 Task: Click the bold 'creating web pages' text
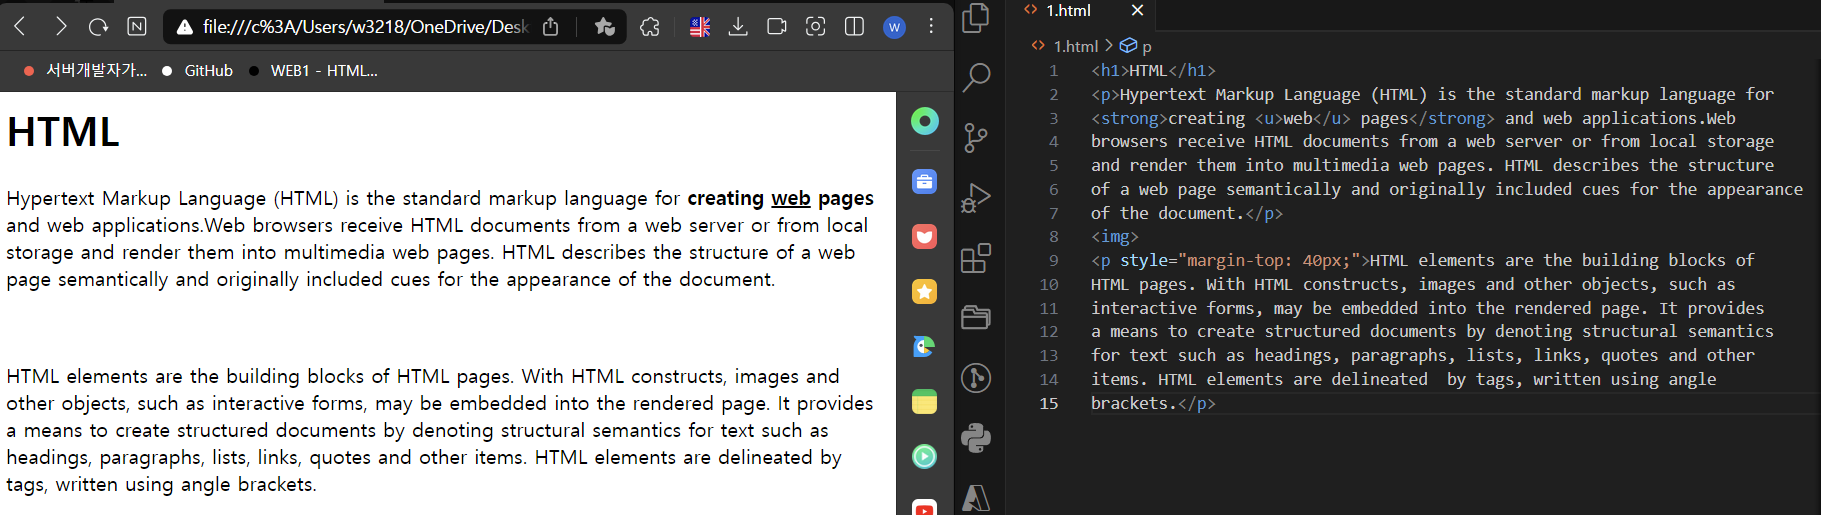point(780,198)
